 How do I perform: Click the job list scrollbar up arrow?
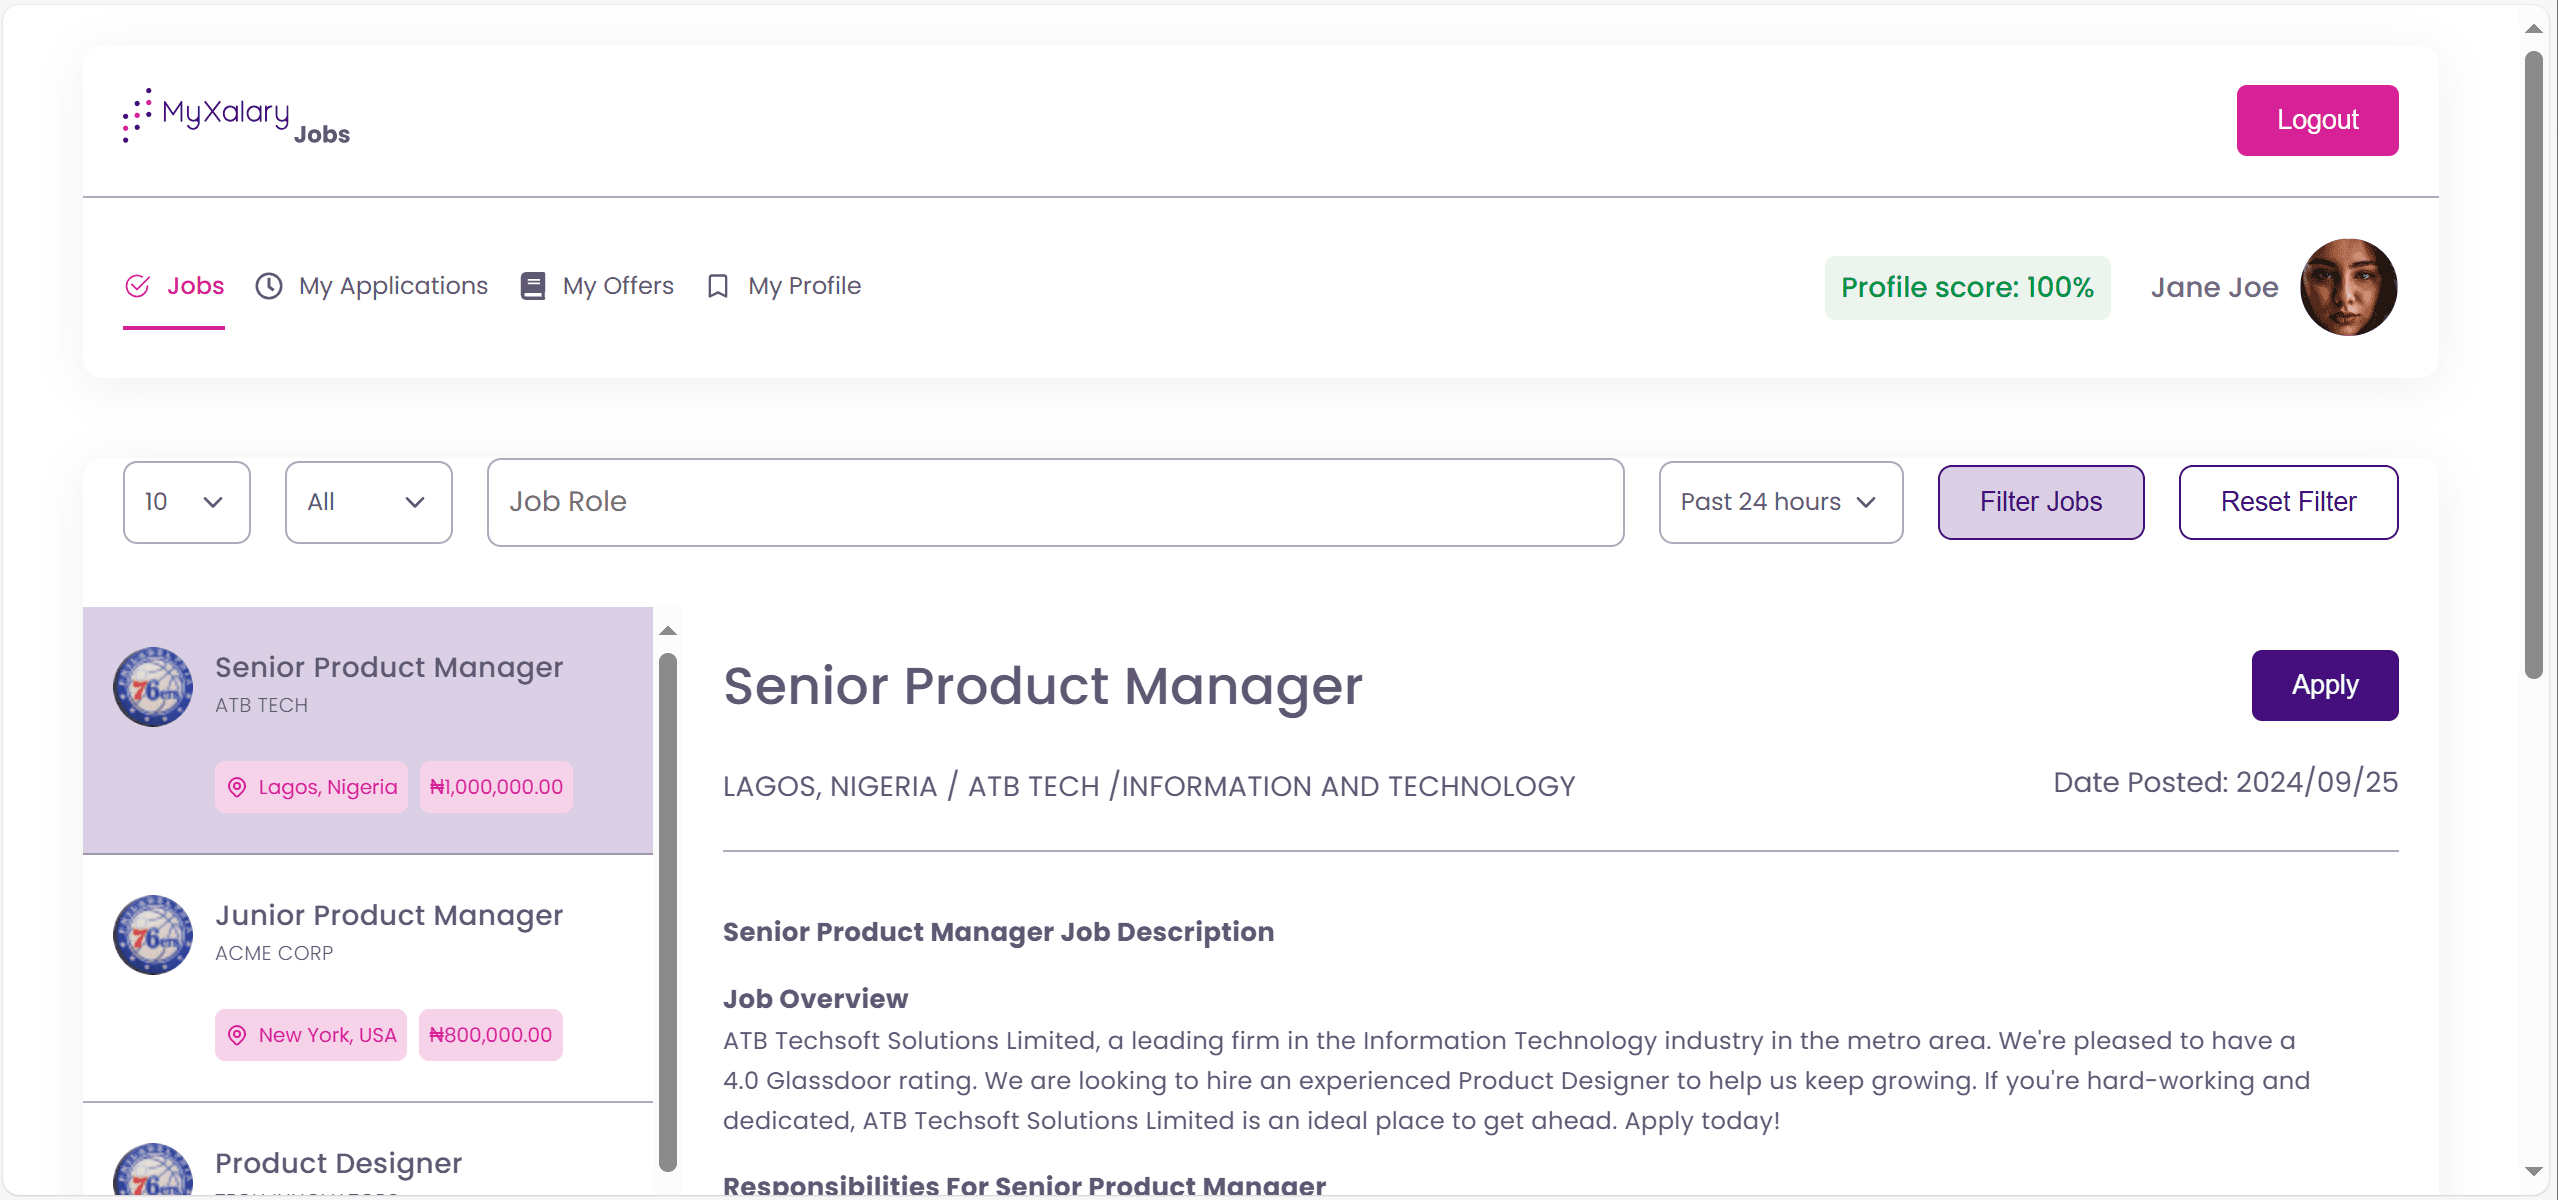(x=668, y=631)
